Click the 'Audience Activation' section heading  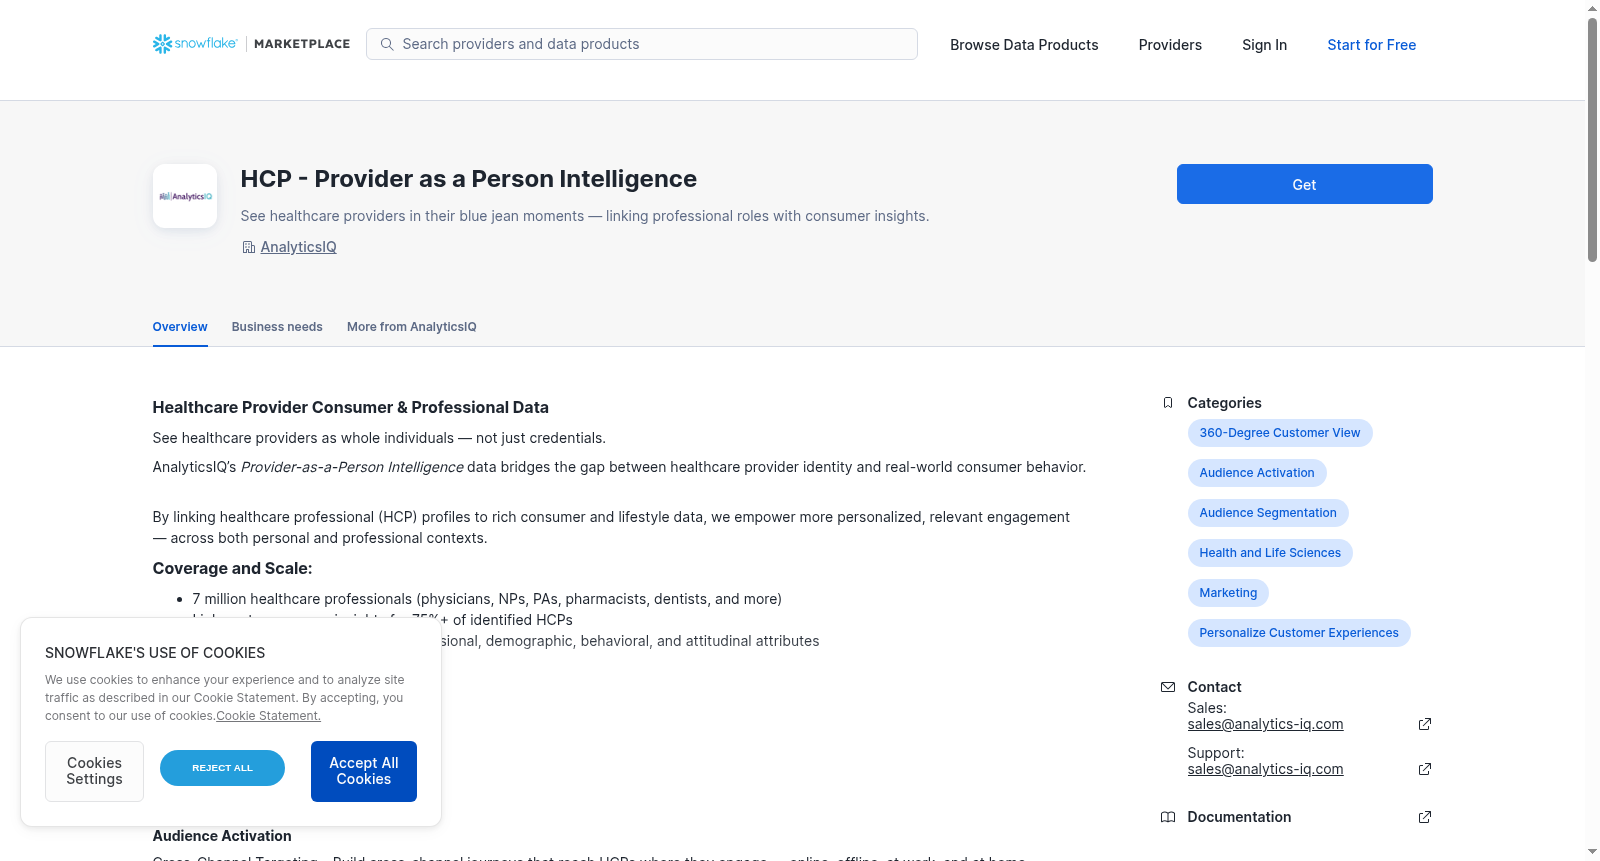222,836
